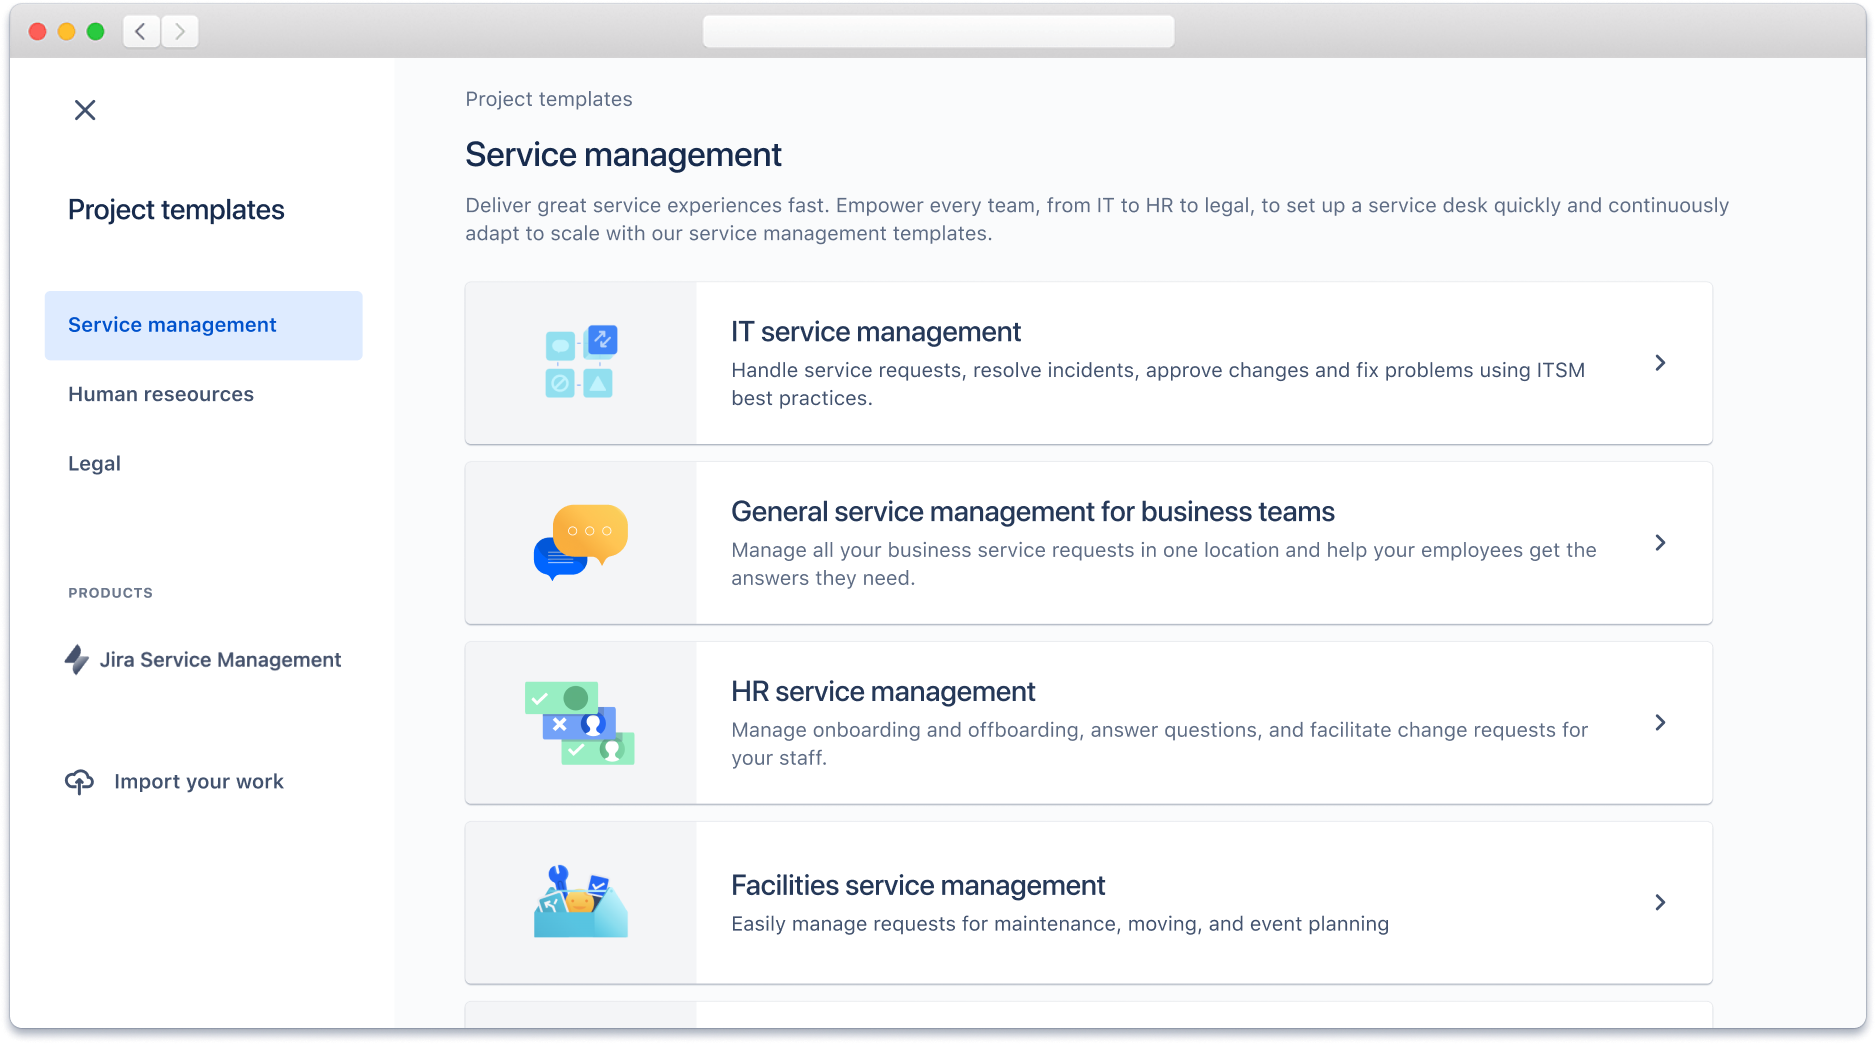1876x1044 pixels.
Task: Click the upload cloud icon beside Import your work
Action: point(78,781)
